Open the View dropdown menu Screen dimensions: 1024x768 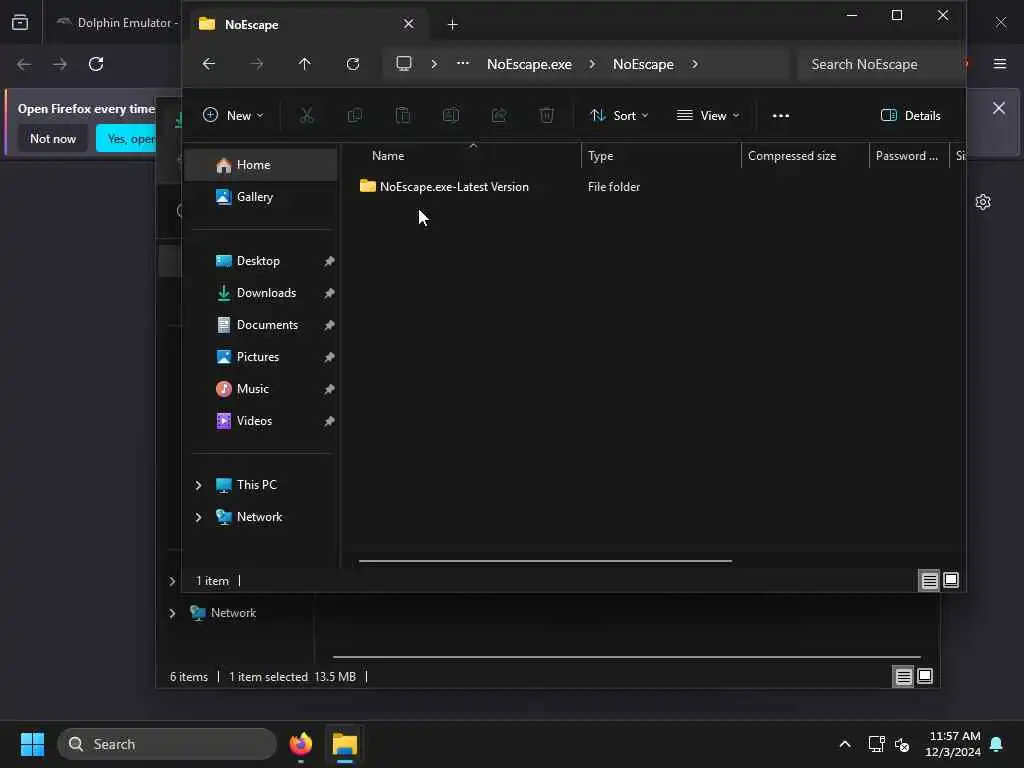708,116
